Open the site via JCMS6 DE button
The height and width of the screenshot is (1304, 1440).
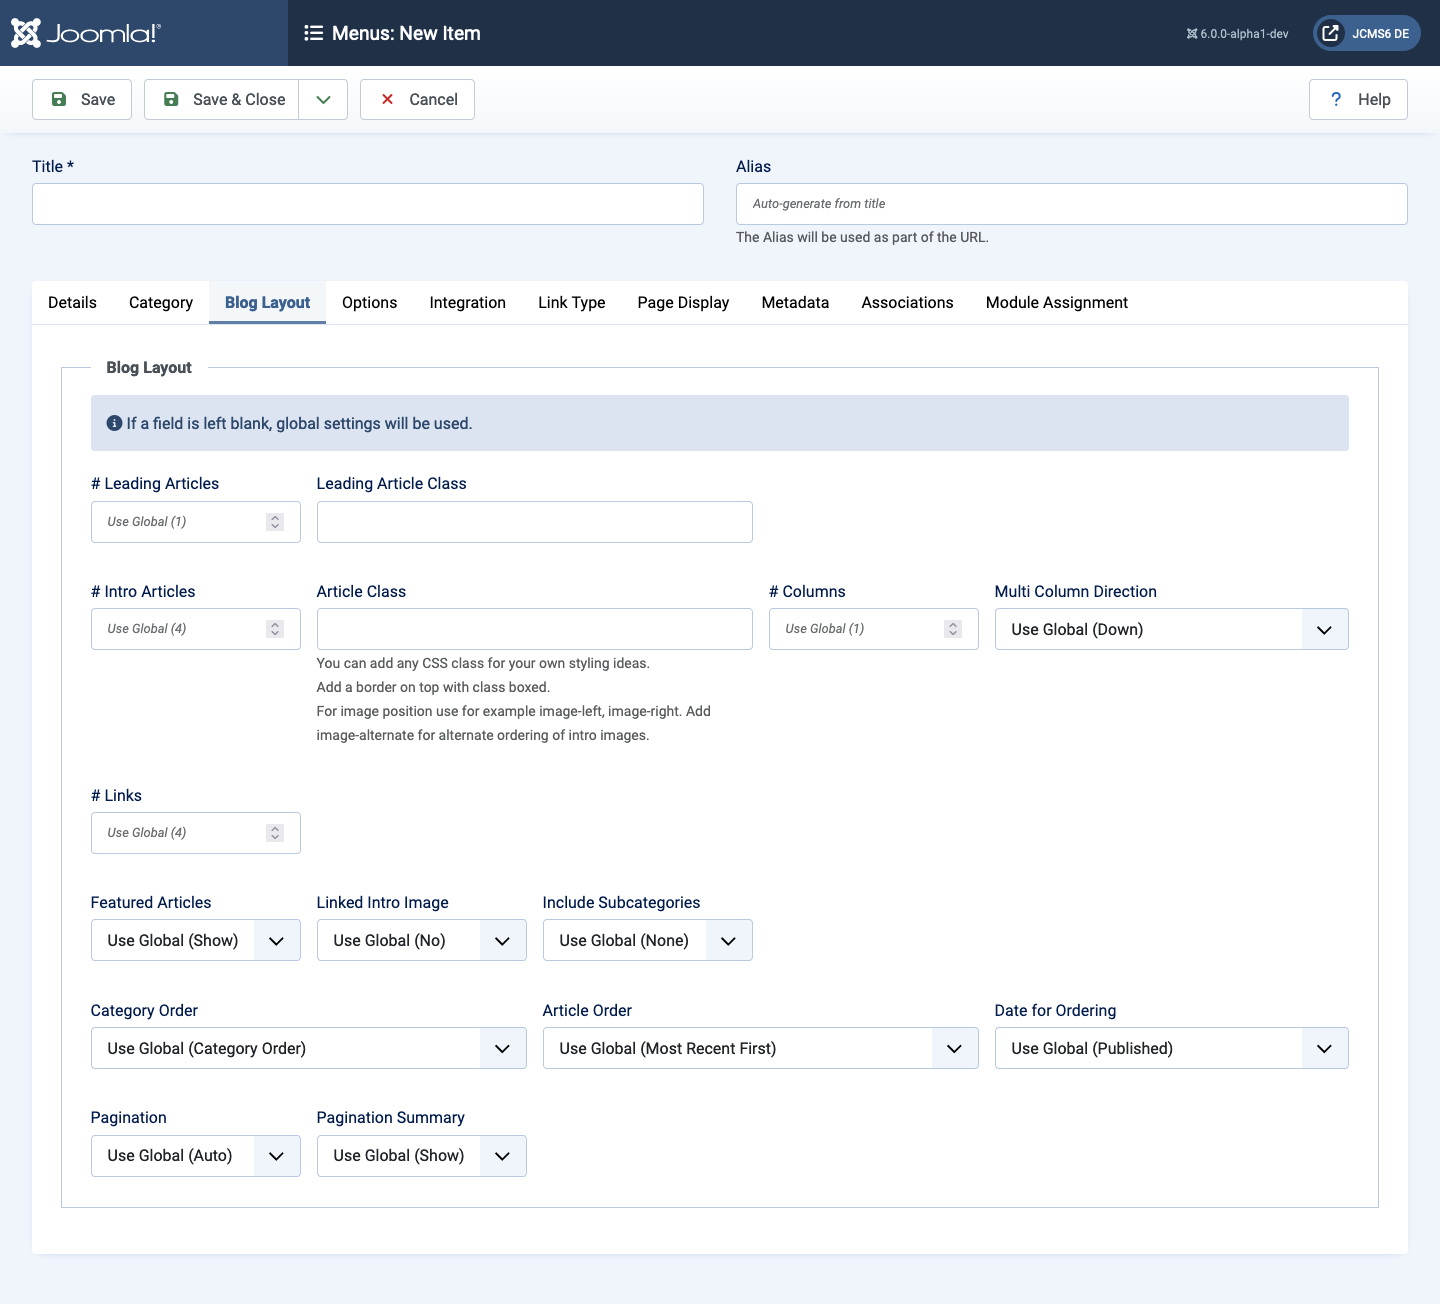coord(1367,33)
